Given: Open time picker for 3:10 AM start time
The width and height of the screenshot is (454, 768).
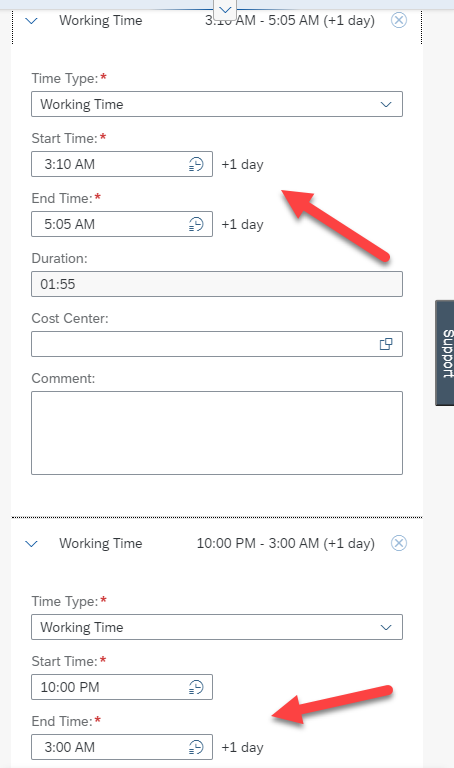Looking at the screenshot, I should tap(196, 164).
